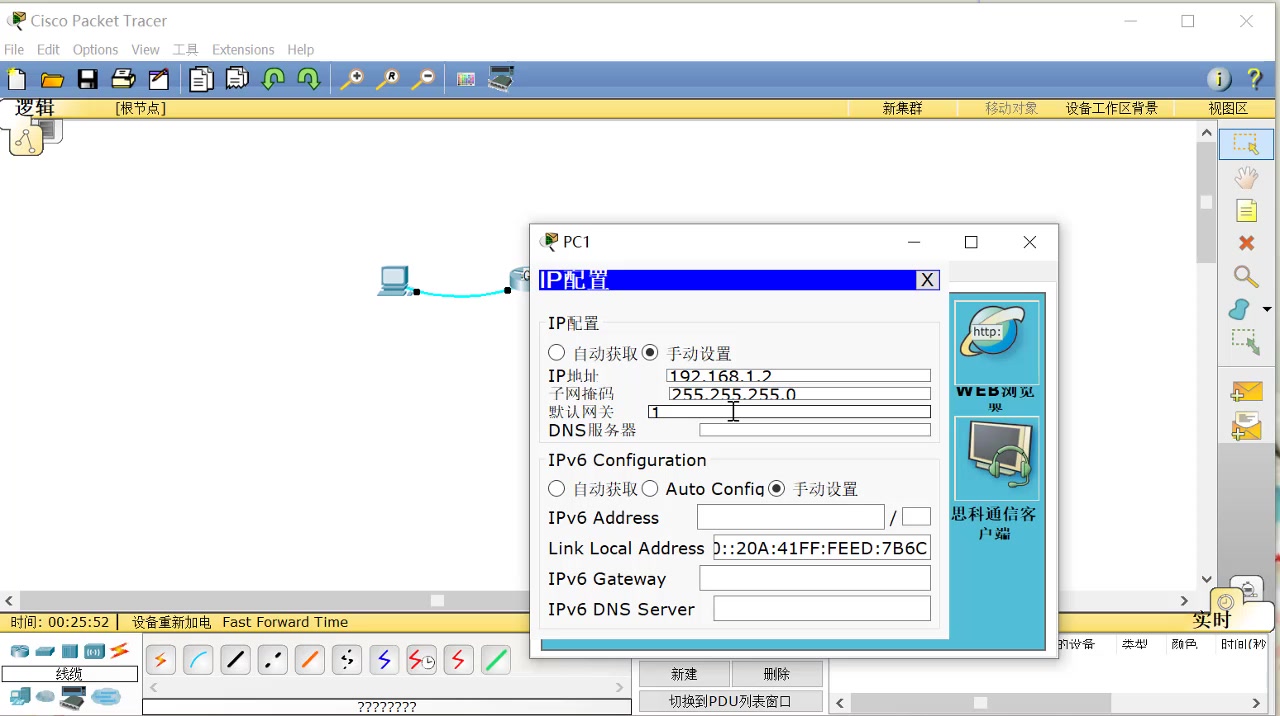
Task: Create a new network file
Action: pos(17,80)
